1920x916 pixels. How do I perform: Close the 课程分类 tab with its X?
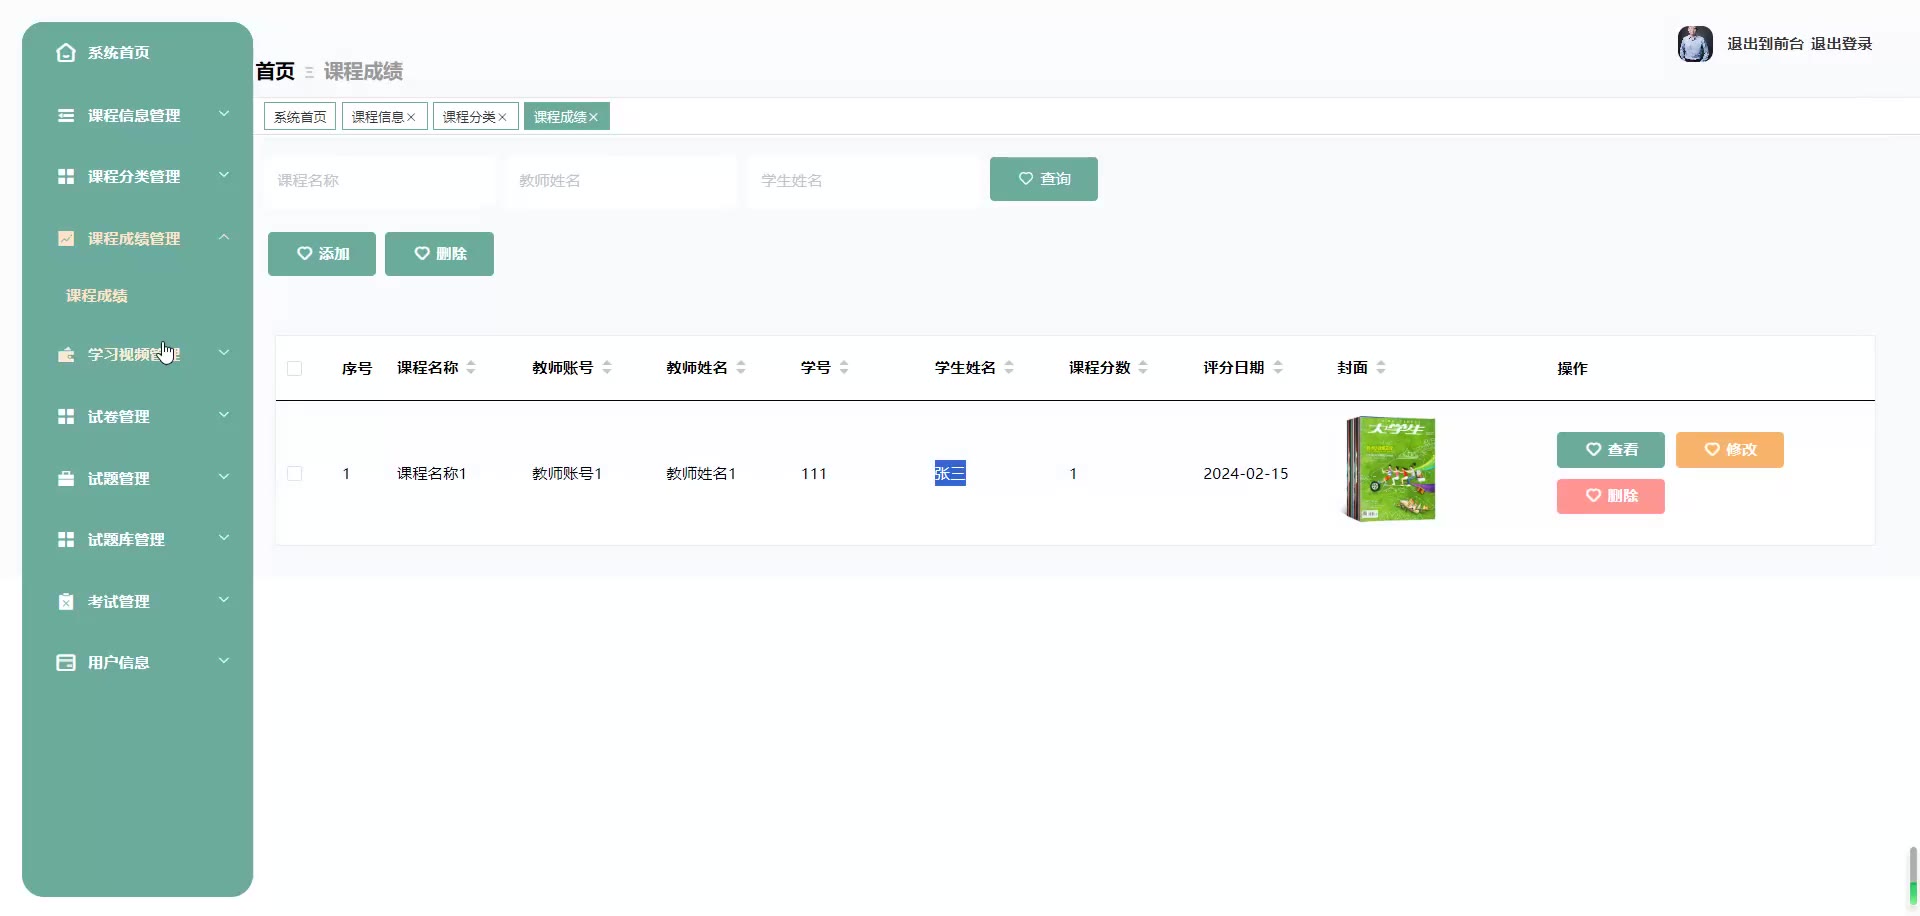502,117
